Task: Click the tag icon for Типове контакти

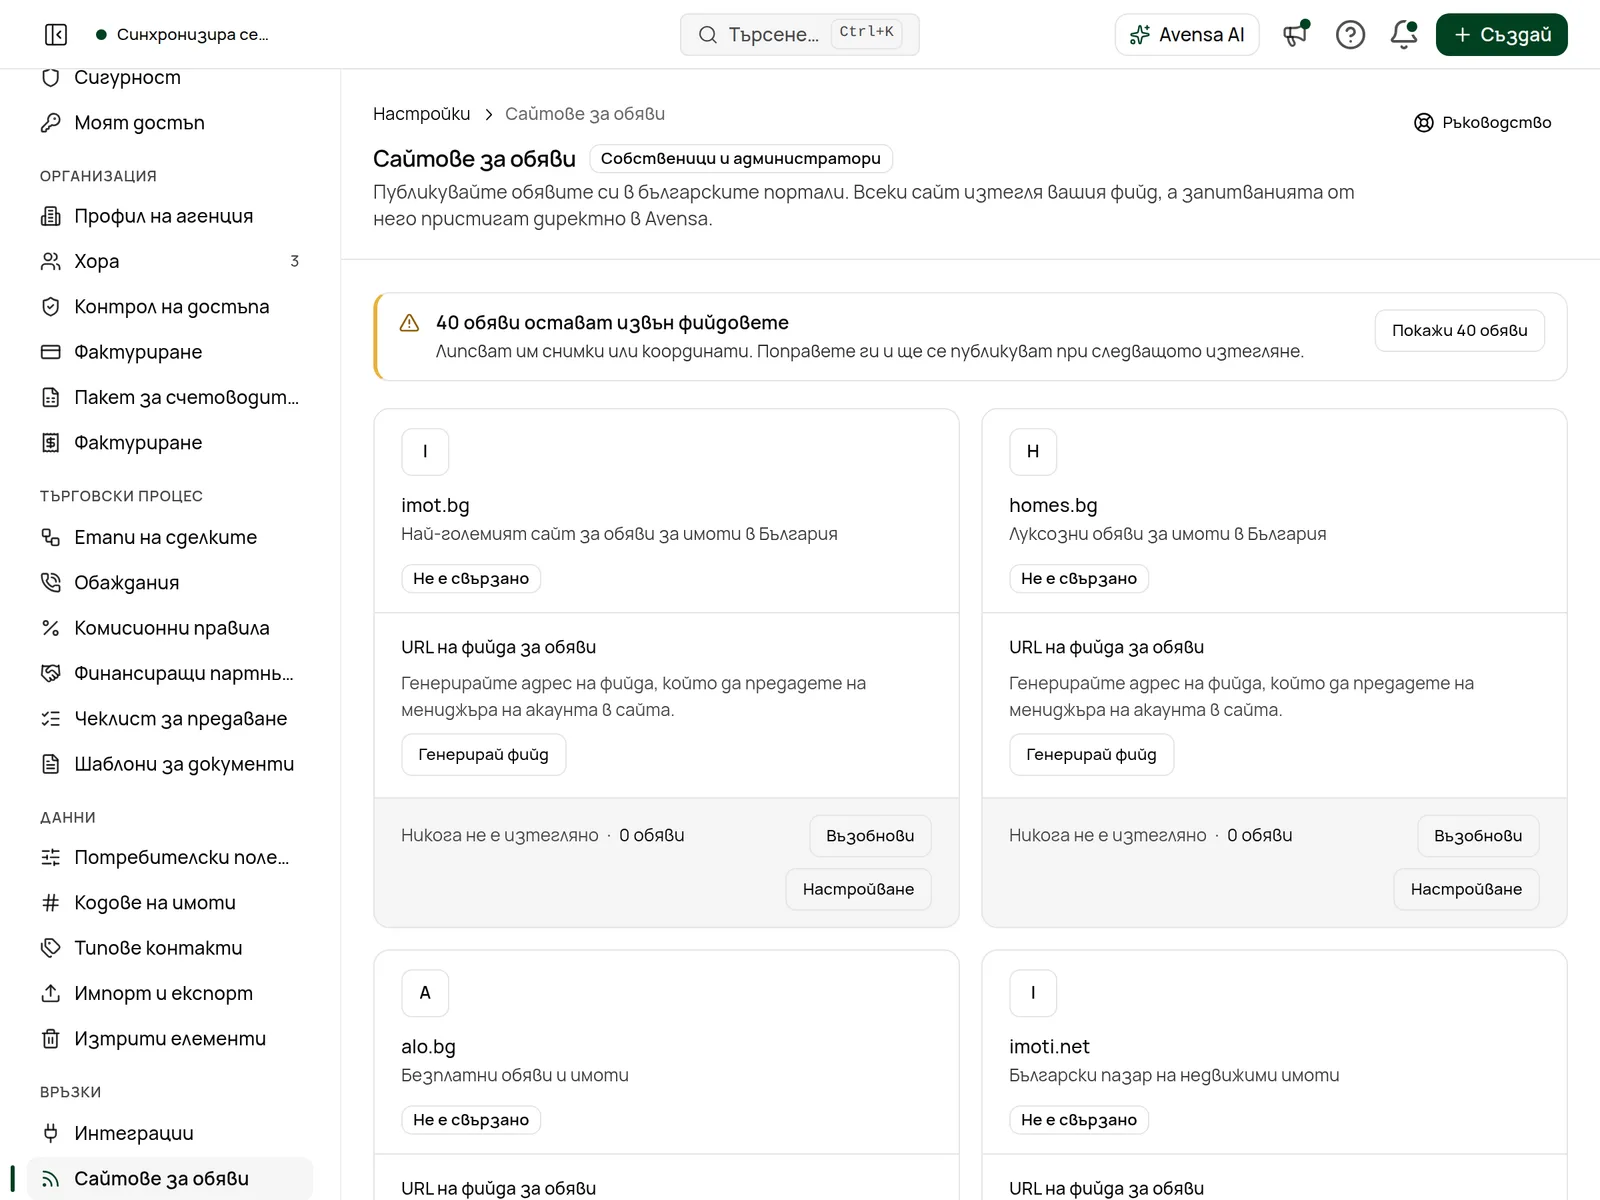Action: click(x=51, y=948)
